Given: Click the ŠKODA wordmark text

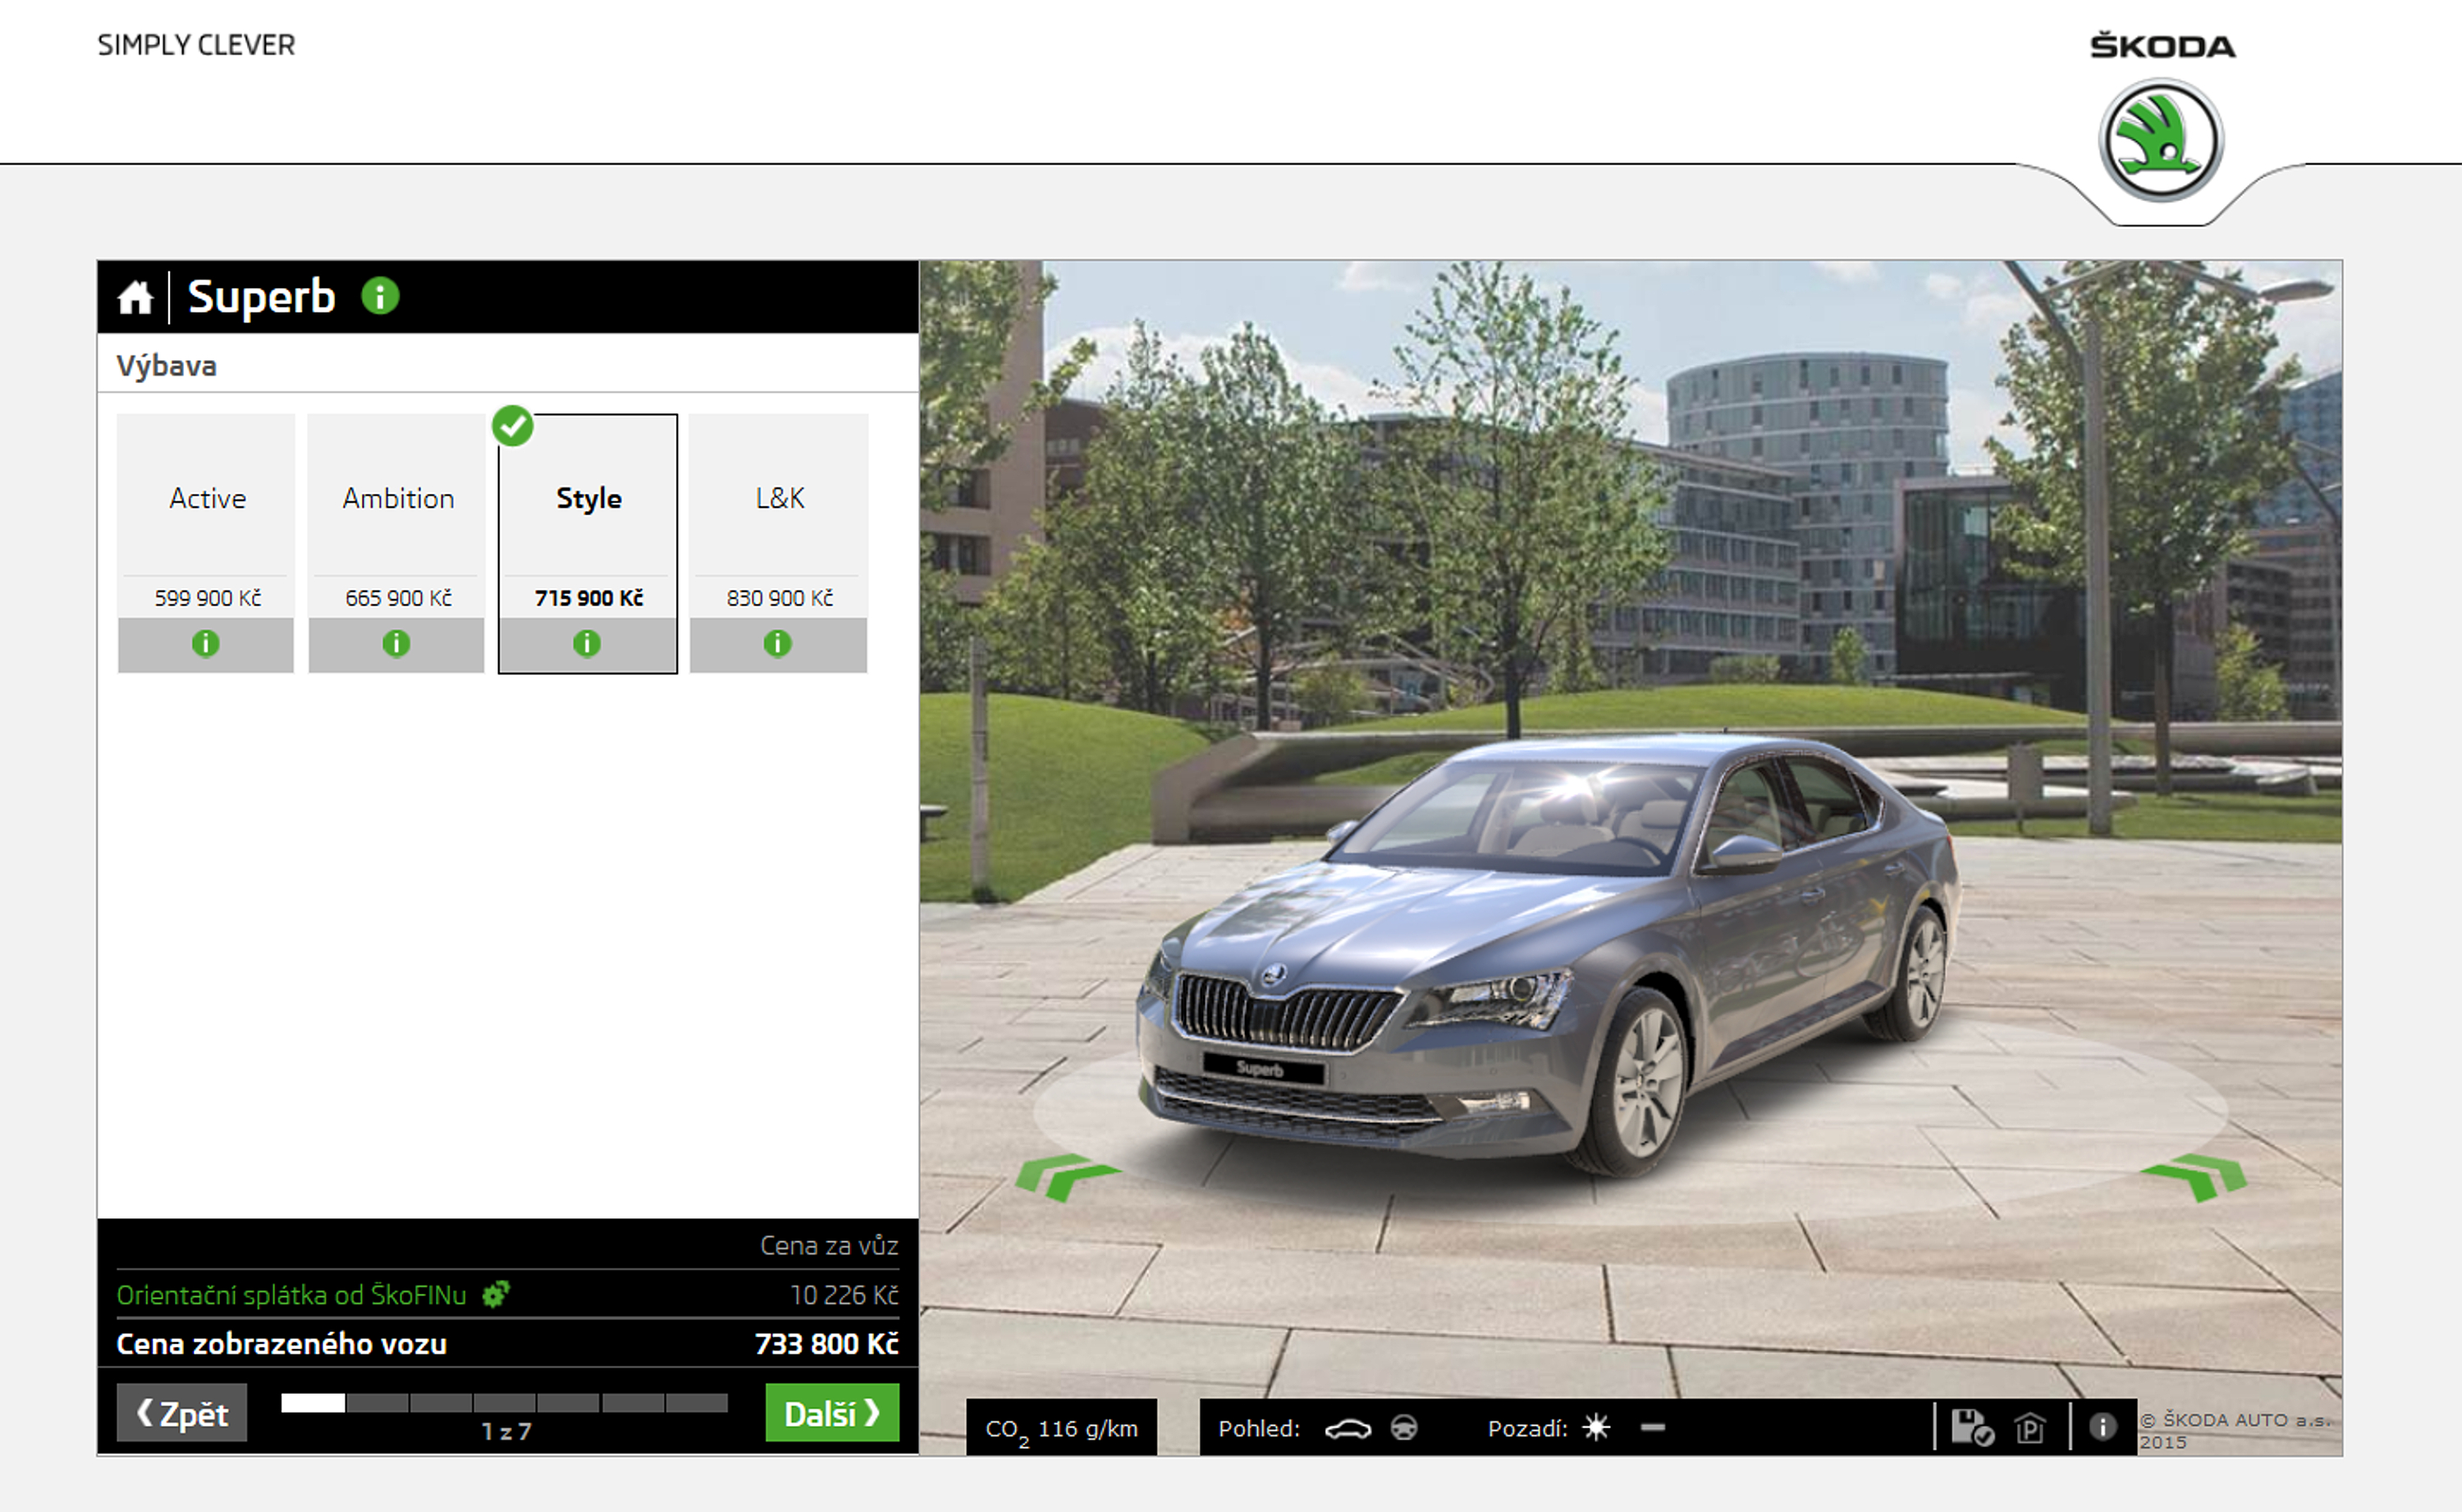Looking at the screenshot, I should pos(2162,46).
